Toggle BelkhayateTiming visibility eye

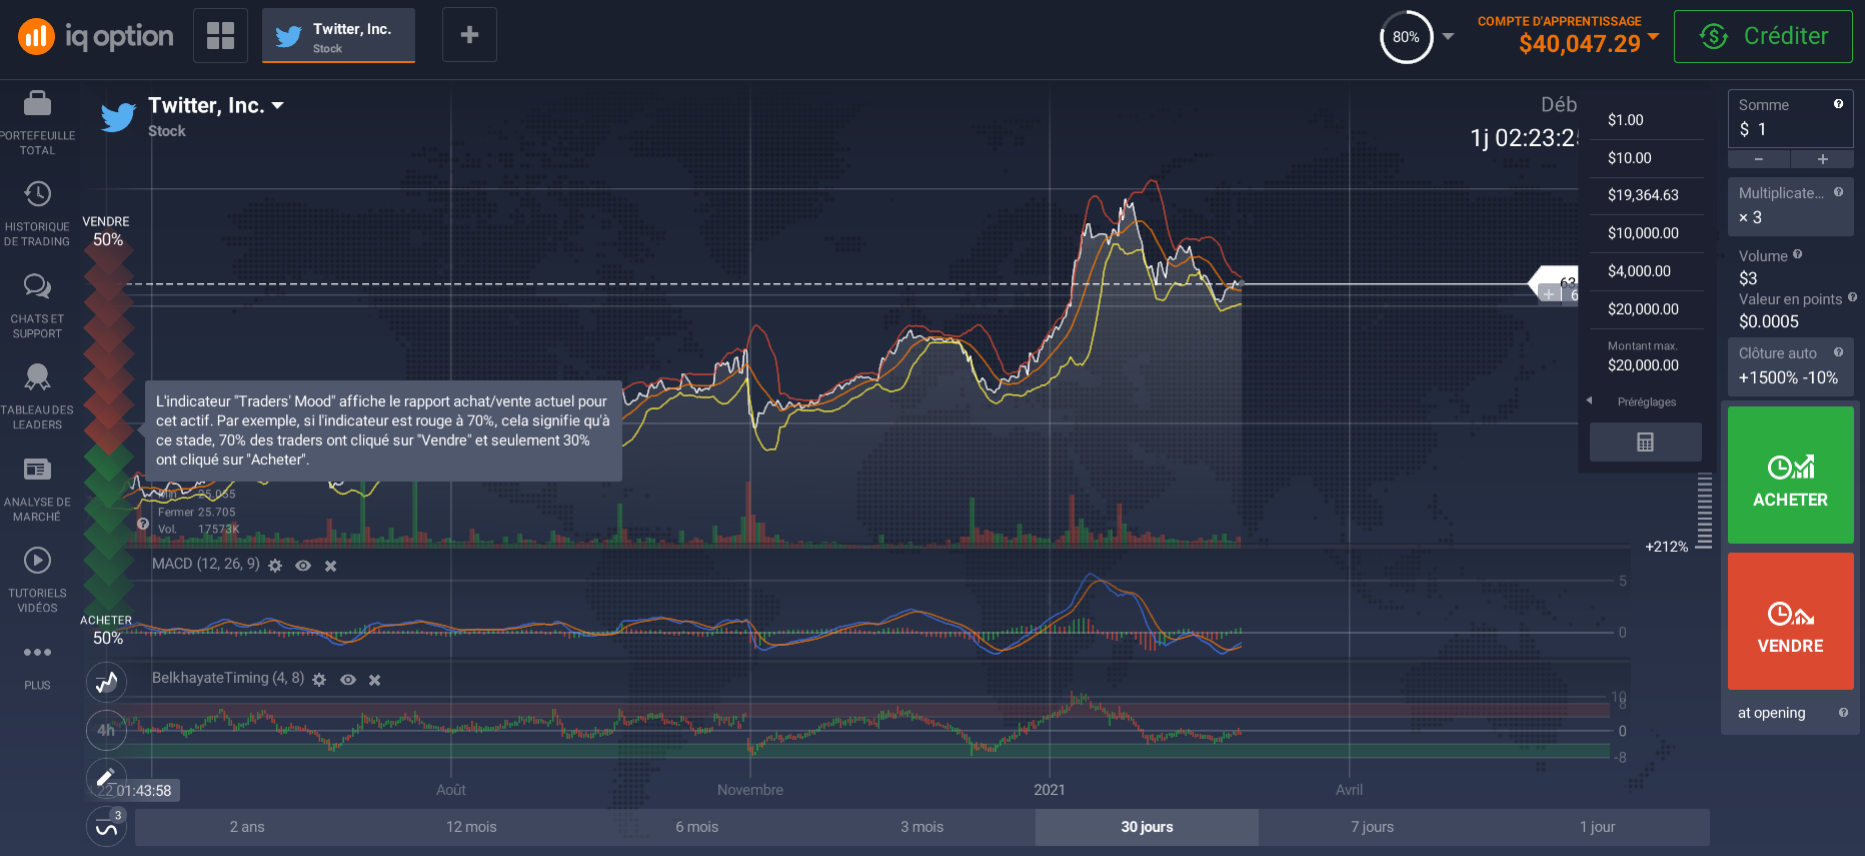(x=348, y=680)
